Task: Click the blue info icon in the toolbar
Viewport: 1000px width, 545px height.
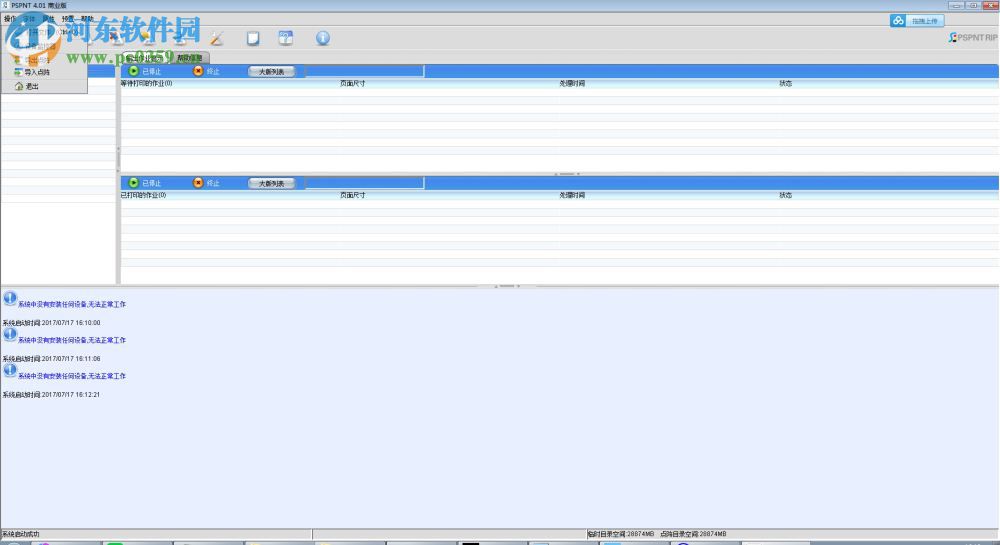Action: (x=323, y=38)
